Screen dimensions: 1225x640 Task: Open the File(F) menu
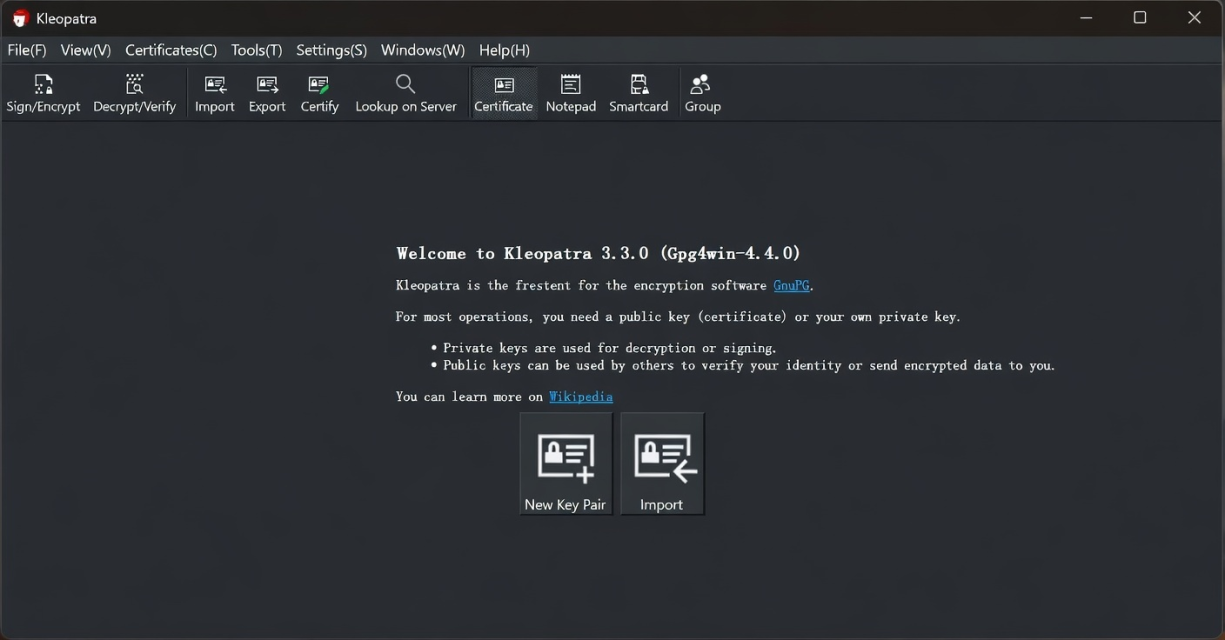27,50
